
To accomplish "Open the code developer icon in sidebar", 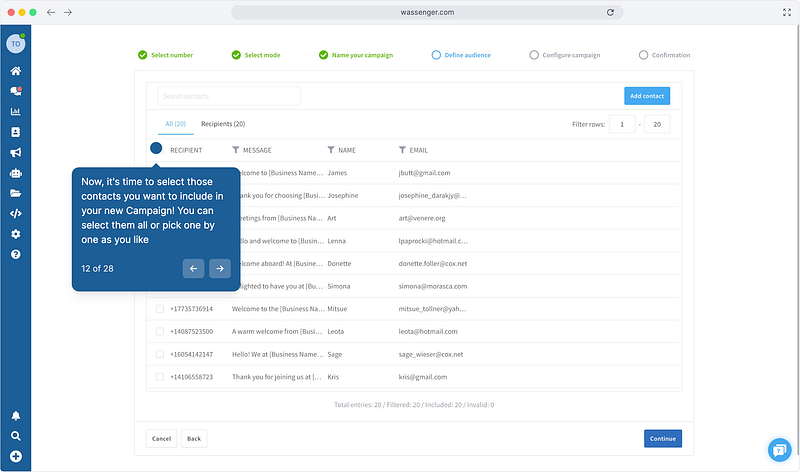I will [15, 213].
